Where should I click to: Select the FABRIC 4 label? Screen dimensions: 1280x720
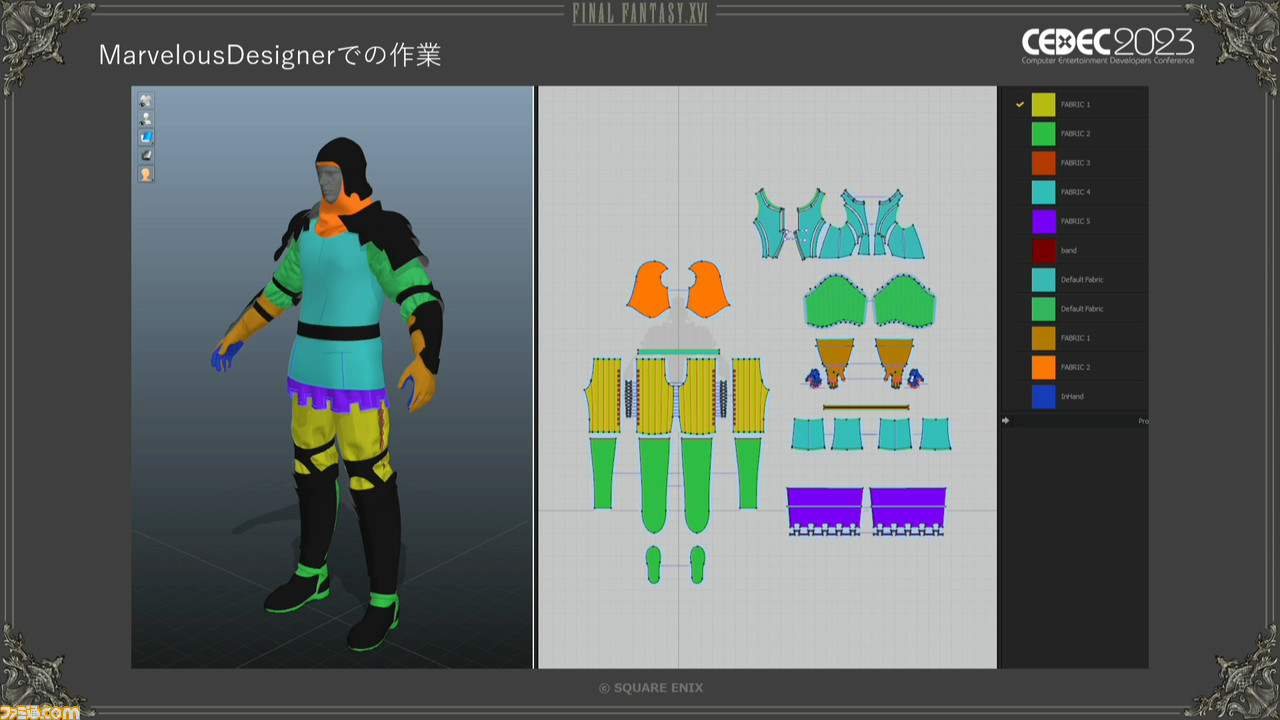click(x=1075, y=192)
